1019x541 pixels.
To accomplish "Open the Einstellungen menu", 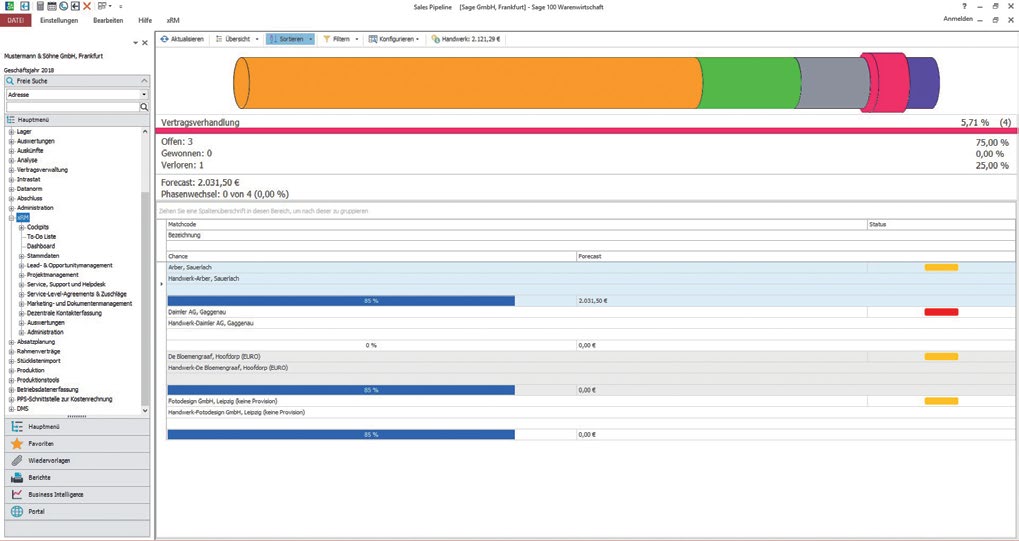I will pyautogui.click(x=59, y=20).
